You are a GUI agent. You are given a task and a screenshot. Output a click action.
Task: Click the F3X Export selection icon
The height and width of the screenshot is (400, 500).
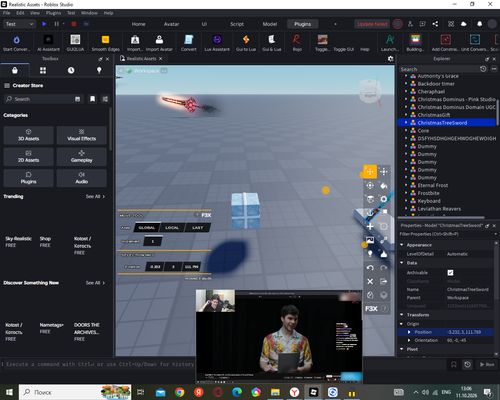pos(384,282)
